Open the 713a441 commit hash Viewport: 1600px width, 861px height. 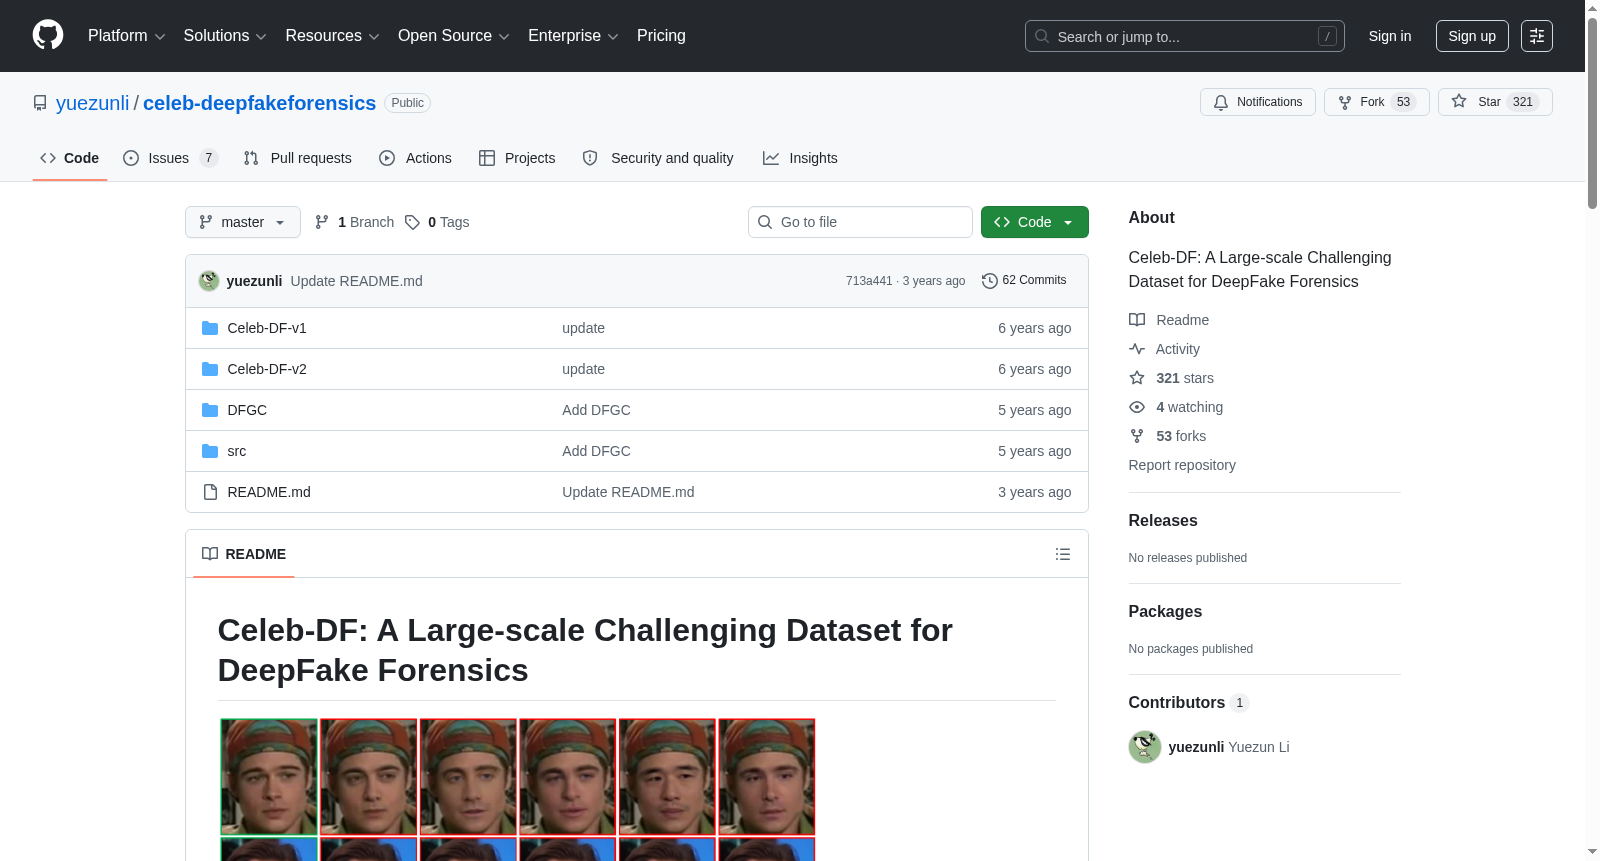869,281
